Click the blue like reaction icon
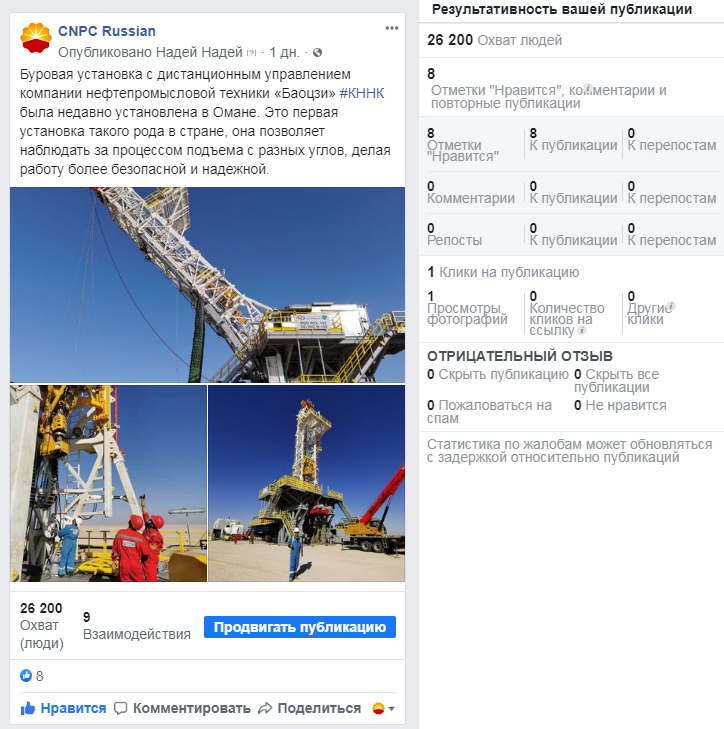Image resolution: width=724 pixels, height=729 pixels. coord(26,676)
